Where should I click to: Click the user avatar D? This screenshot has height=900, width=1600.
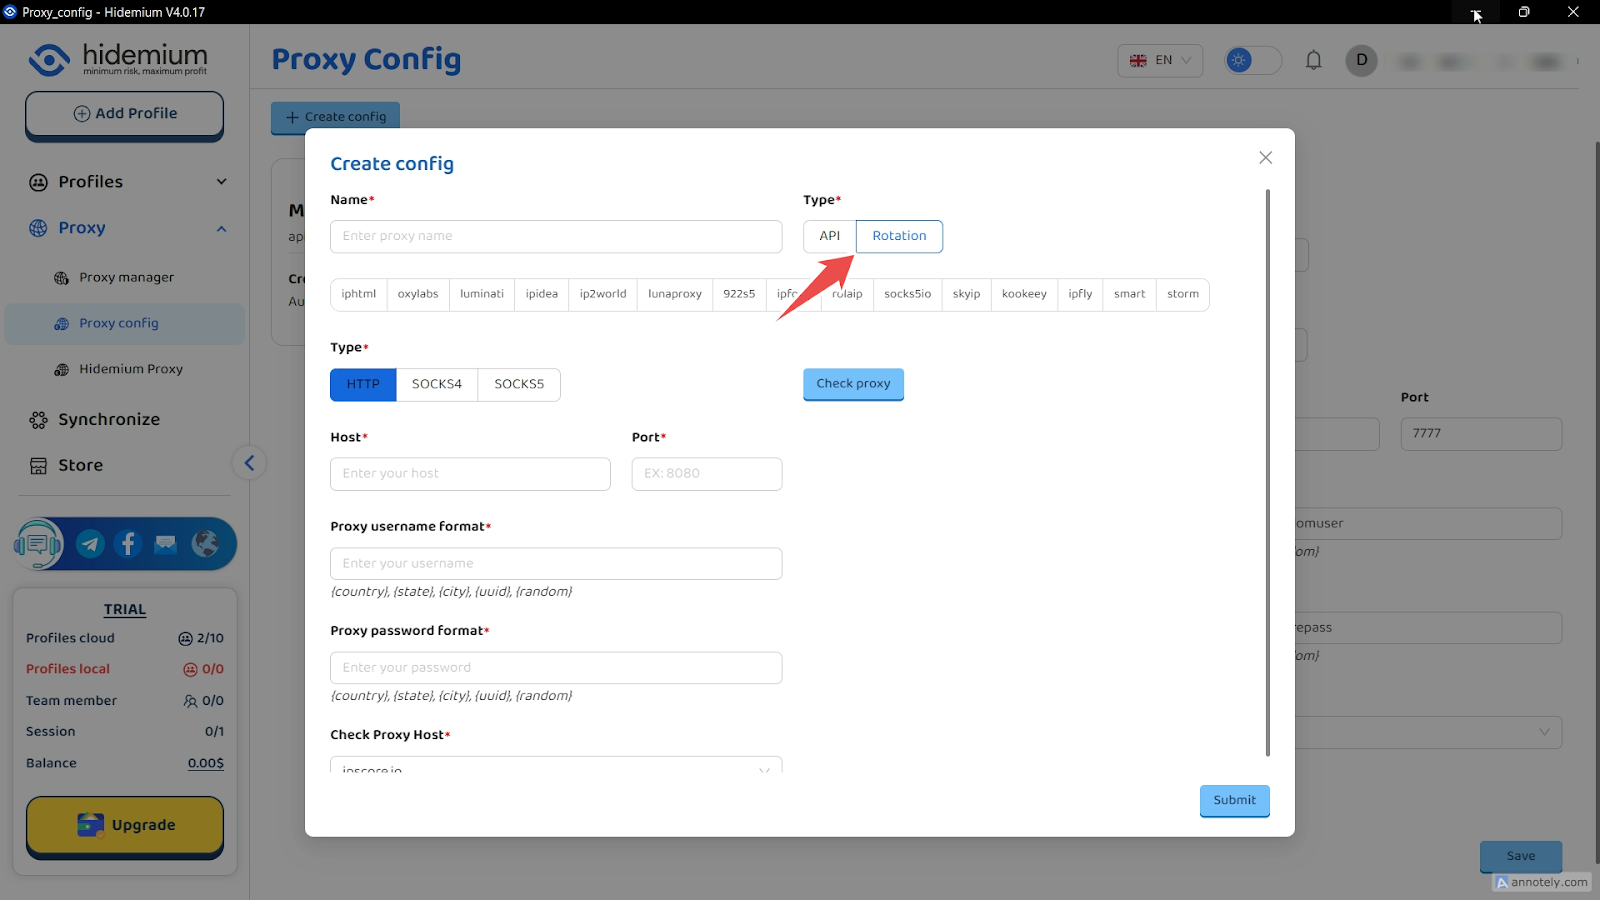point(1361,60)
